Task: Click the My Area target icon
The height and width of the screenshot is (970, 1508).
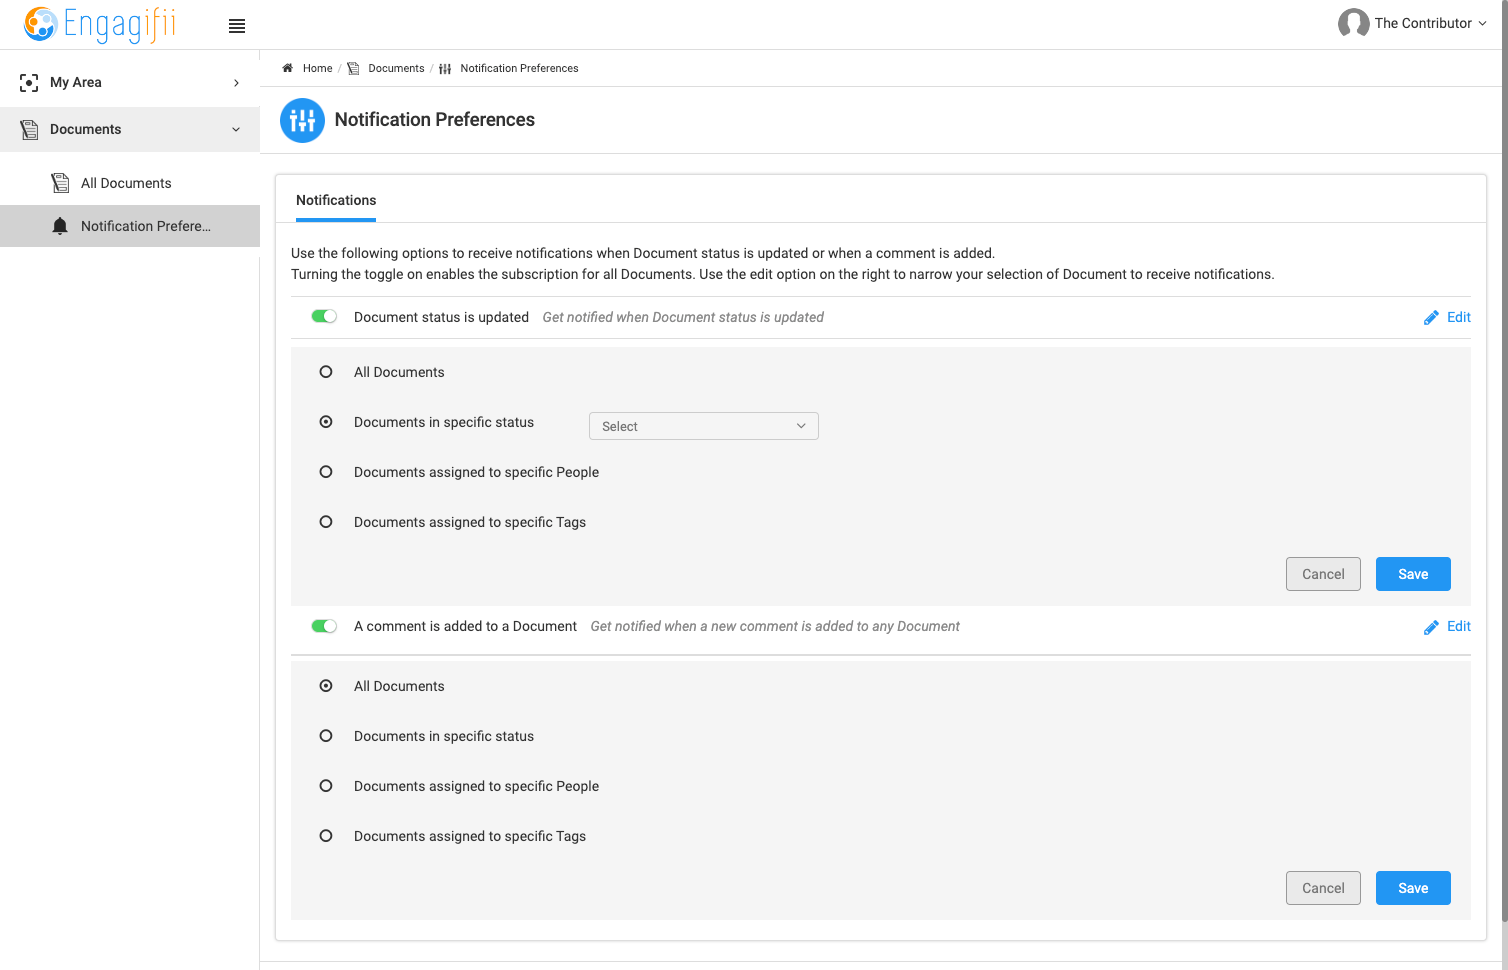Action: (29, 83)
